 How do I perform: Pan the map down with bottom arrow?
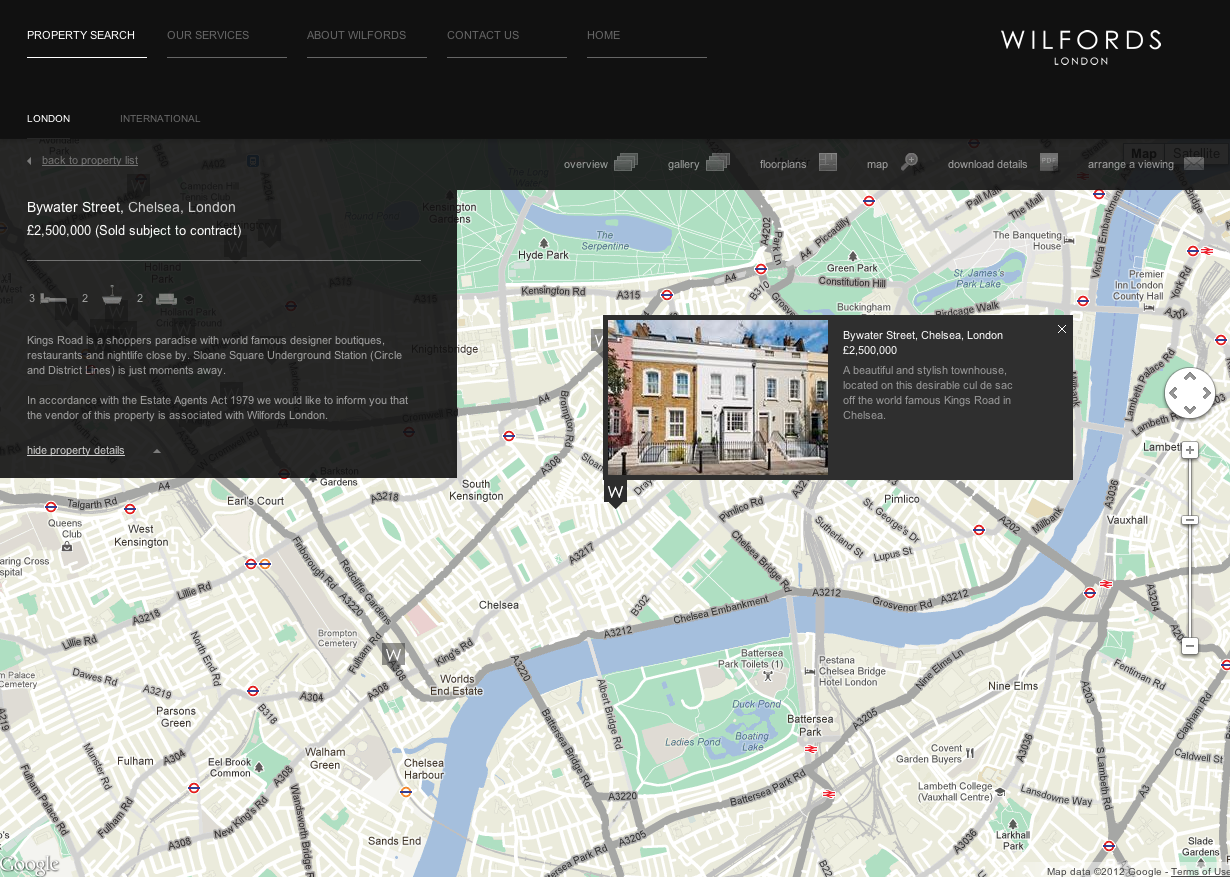pyautogui.click(x=1190, y=410)
